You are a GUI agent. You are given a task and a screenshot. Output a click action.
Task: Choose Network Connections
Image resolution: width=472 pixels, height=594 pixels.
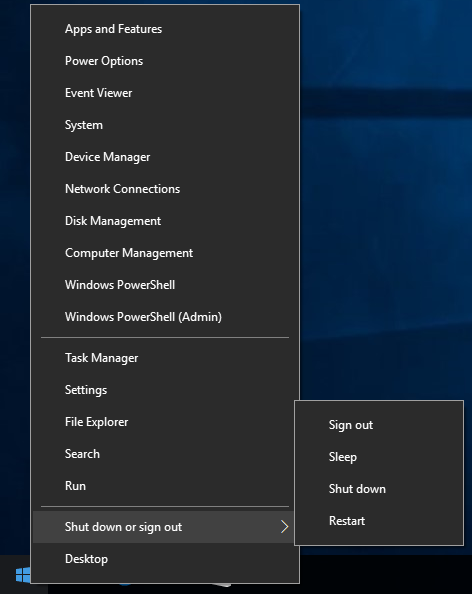click(165, 189)
